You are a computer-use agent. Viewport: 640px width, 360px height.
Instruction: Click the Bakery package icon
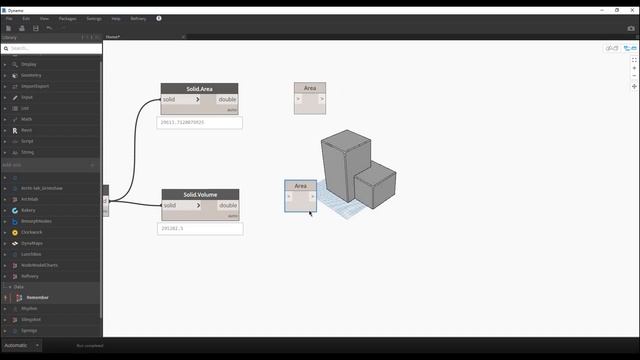click(15, 211)
